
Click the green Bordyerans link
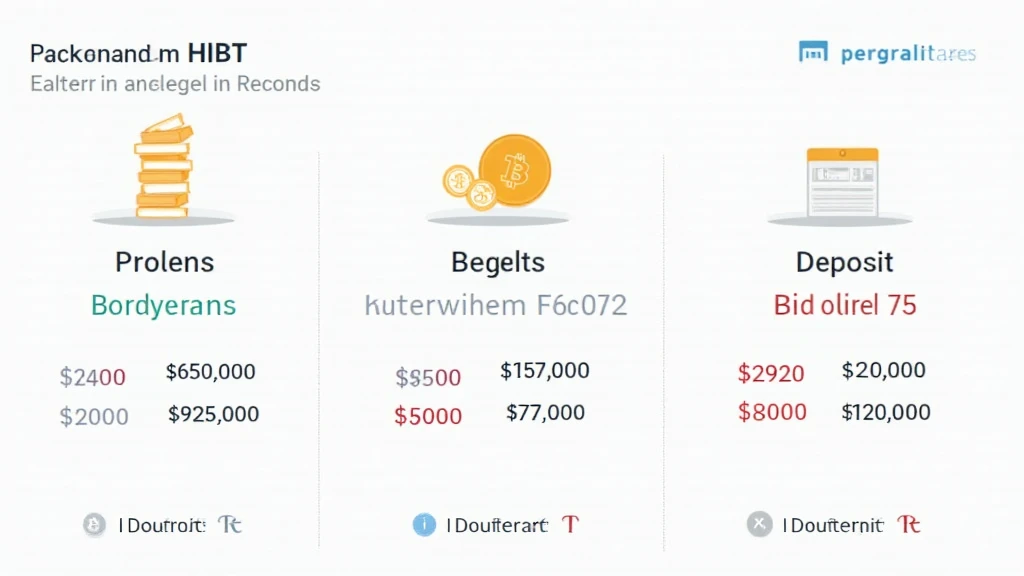pyautogui.click(x=164, y=305)
